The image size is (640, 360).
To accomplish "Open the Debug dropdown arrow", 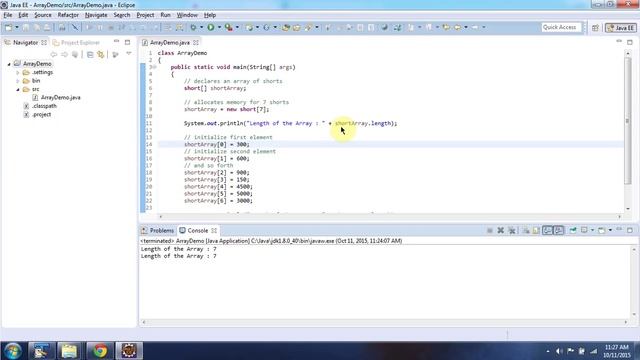I will pos(201,27).
